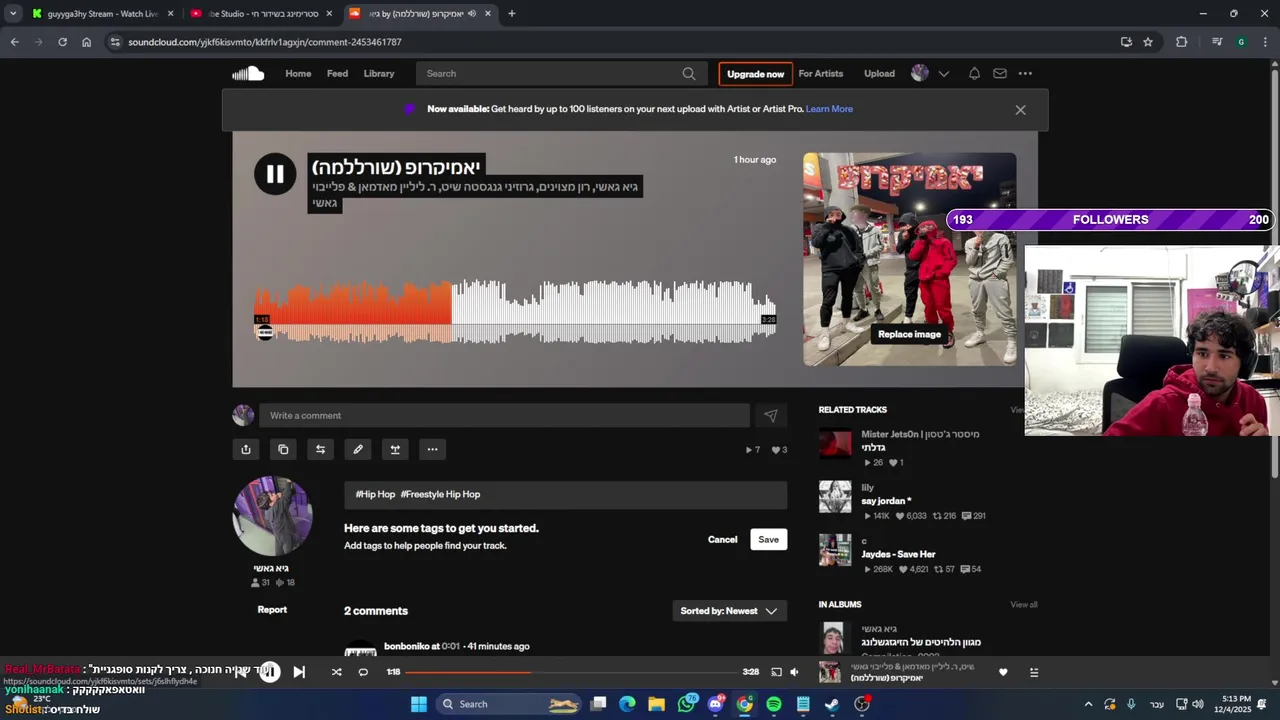Click the SoundCloud logo
This screenshot has width=1280, height=720.
(248, 73)
